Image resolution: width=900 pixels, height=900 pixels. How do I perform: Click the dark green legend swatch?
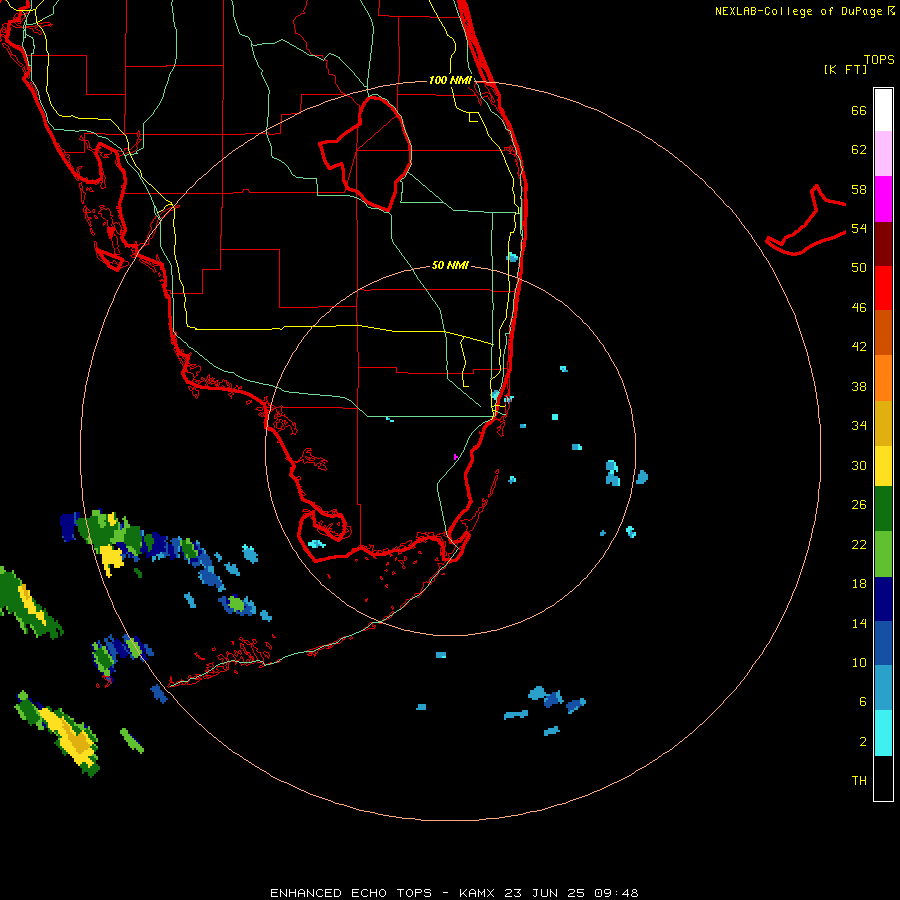pyautogui.click(x=883, y=509)
